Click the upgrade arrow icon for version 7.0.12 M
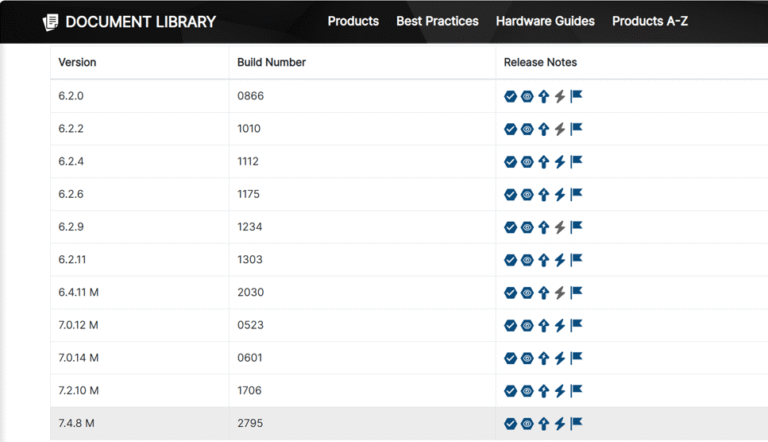 click(x=544, y=325)
